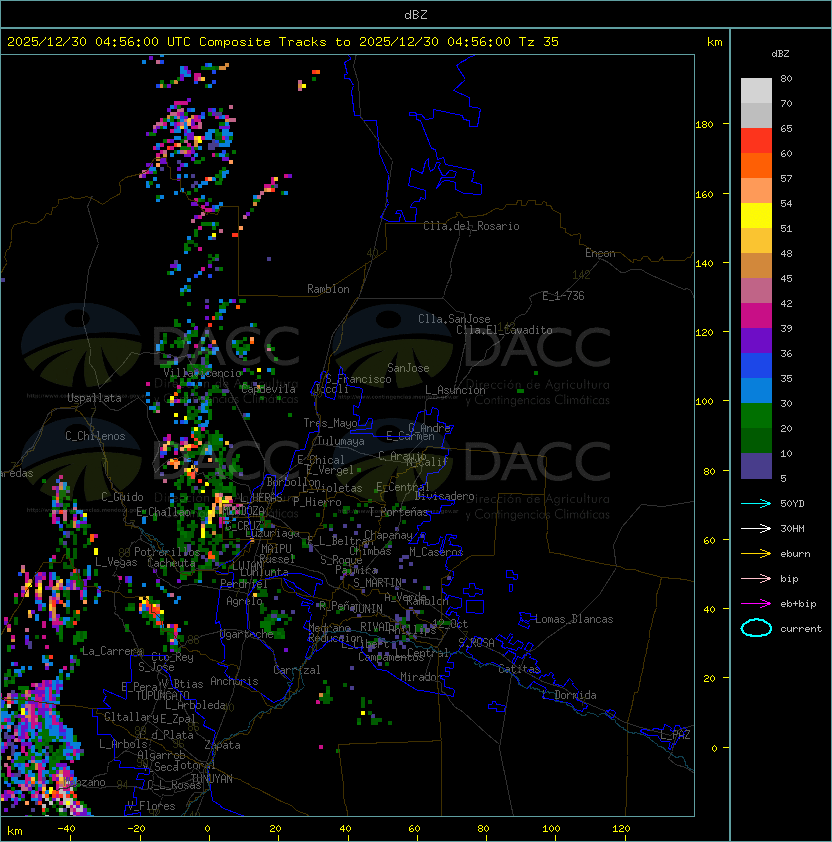This screenshot has width=832, height=842.
Task: Click the 'Catitas' map label
Action: pyautogui.click(x=519, y=669)
